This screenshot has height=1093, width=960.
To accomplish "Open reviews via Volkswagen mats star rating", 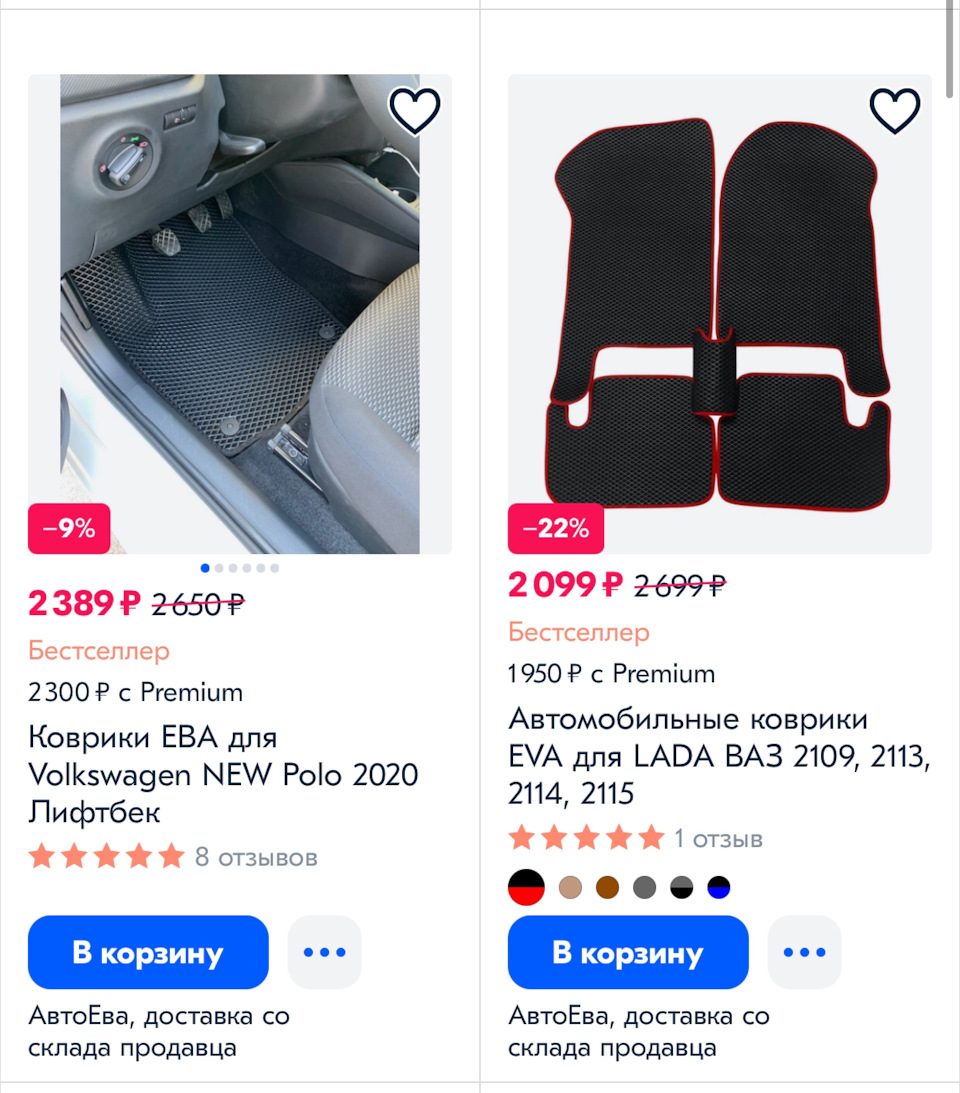I will pyautogui.click(x=107, y=857).
